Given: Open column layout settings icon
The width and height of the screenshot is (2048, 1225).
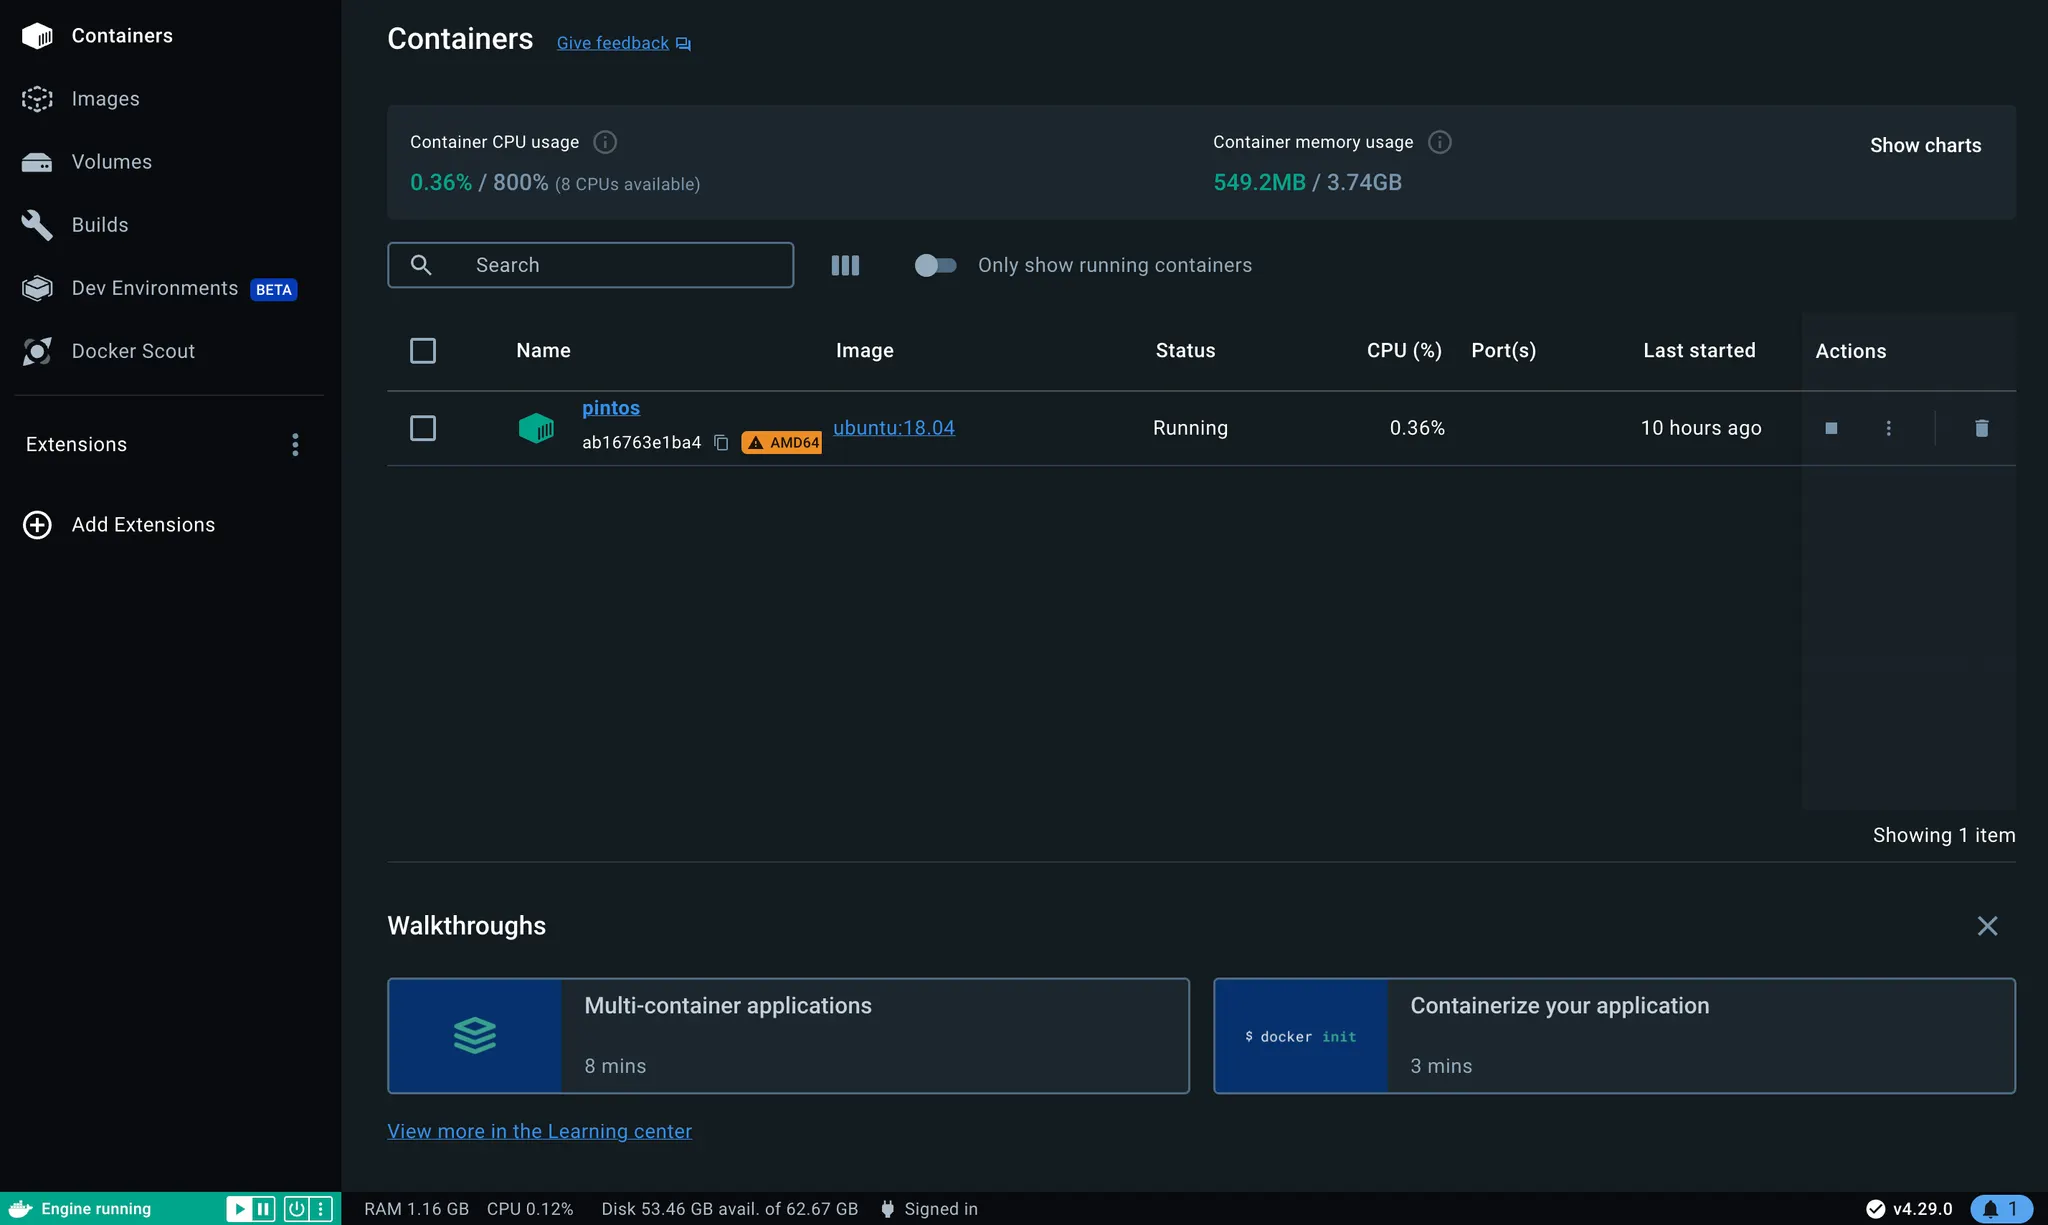Looking at the screenshot, I should point(845,265).
